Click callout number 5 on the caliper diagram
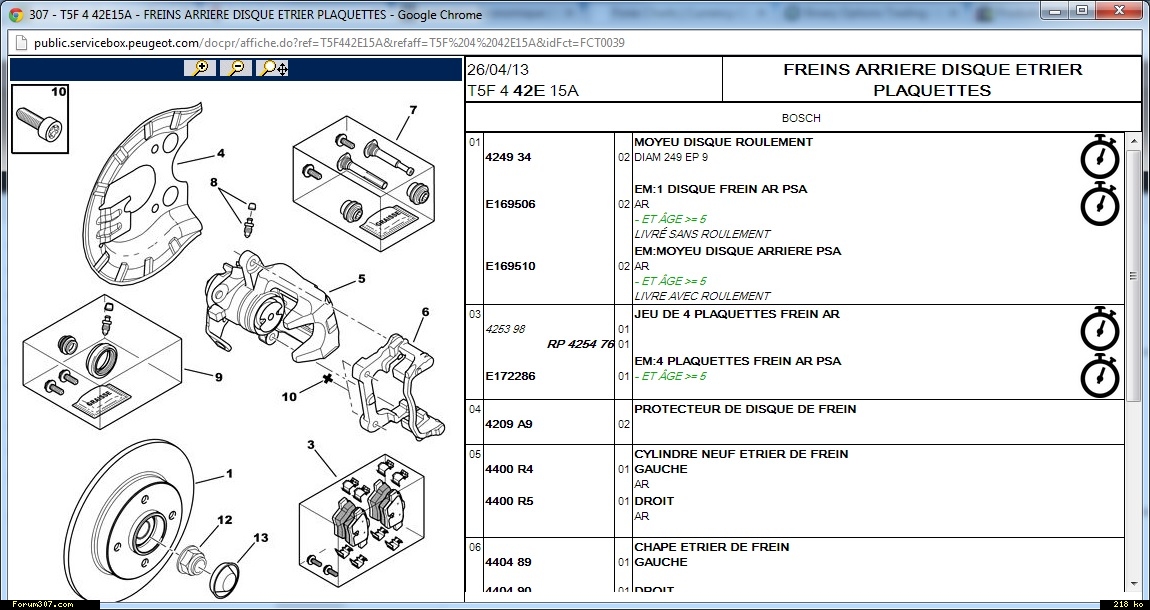1150x610 pixels. [361, 279]
